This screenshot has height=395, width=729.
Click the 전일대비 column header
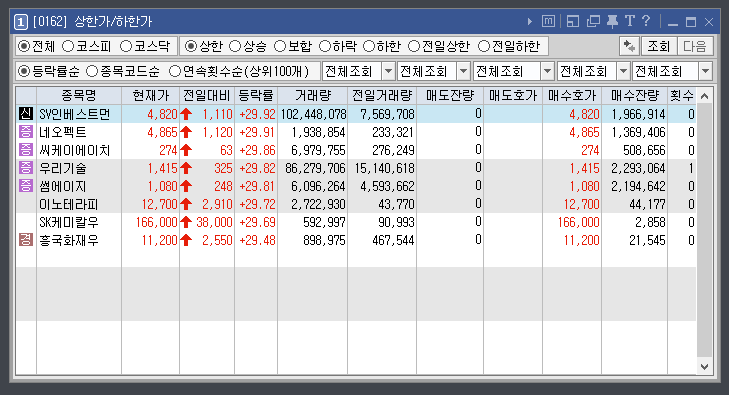click(207, 96)
